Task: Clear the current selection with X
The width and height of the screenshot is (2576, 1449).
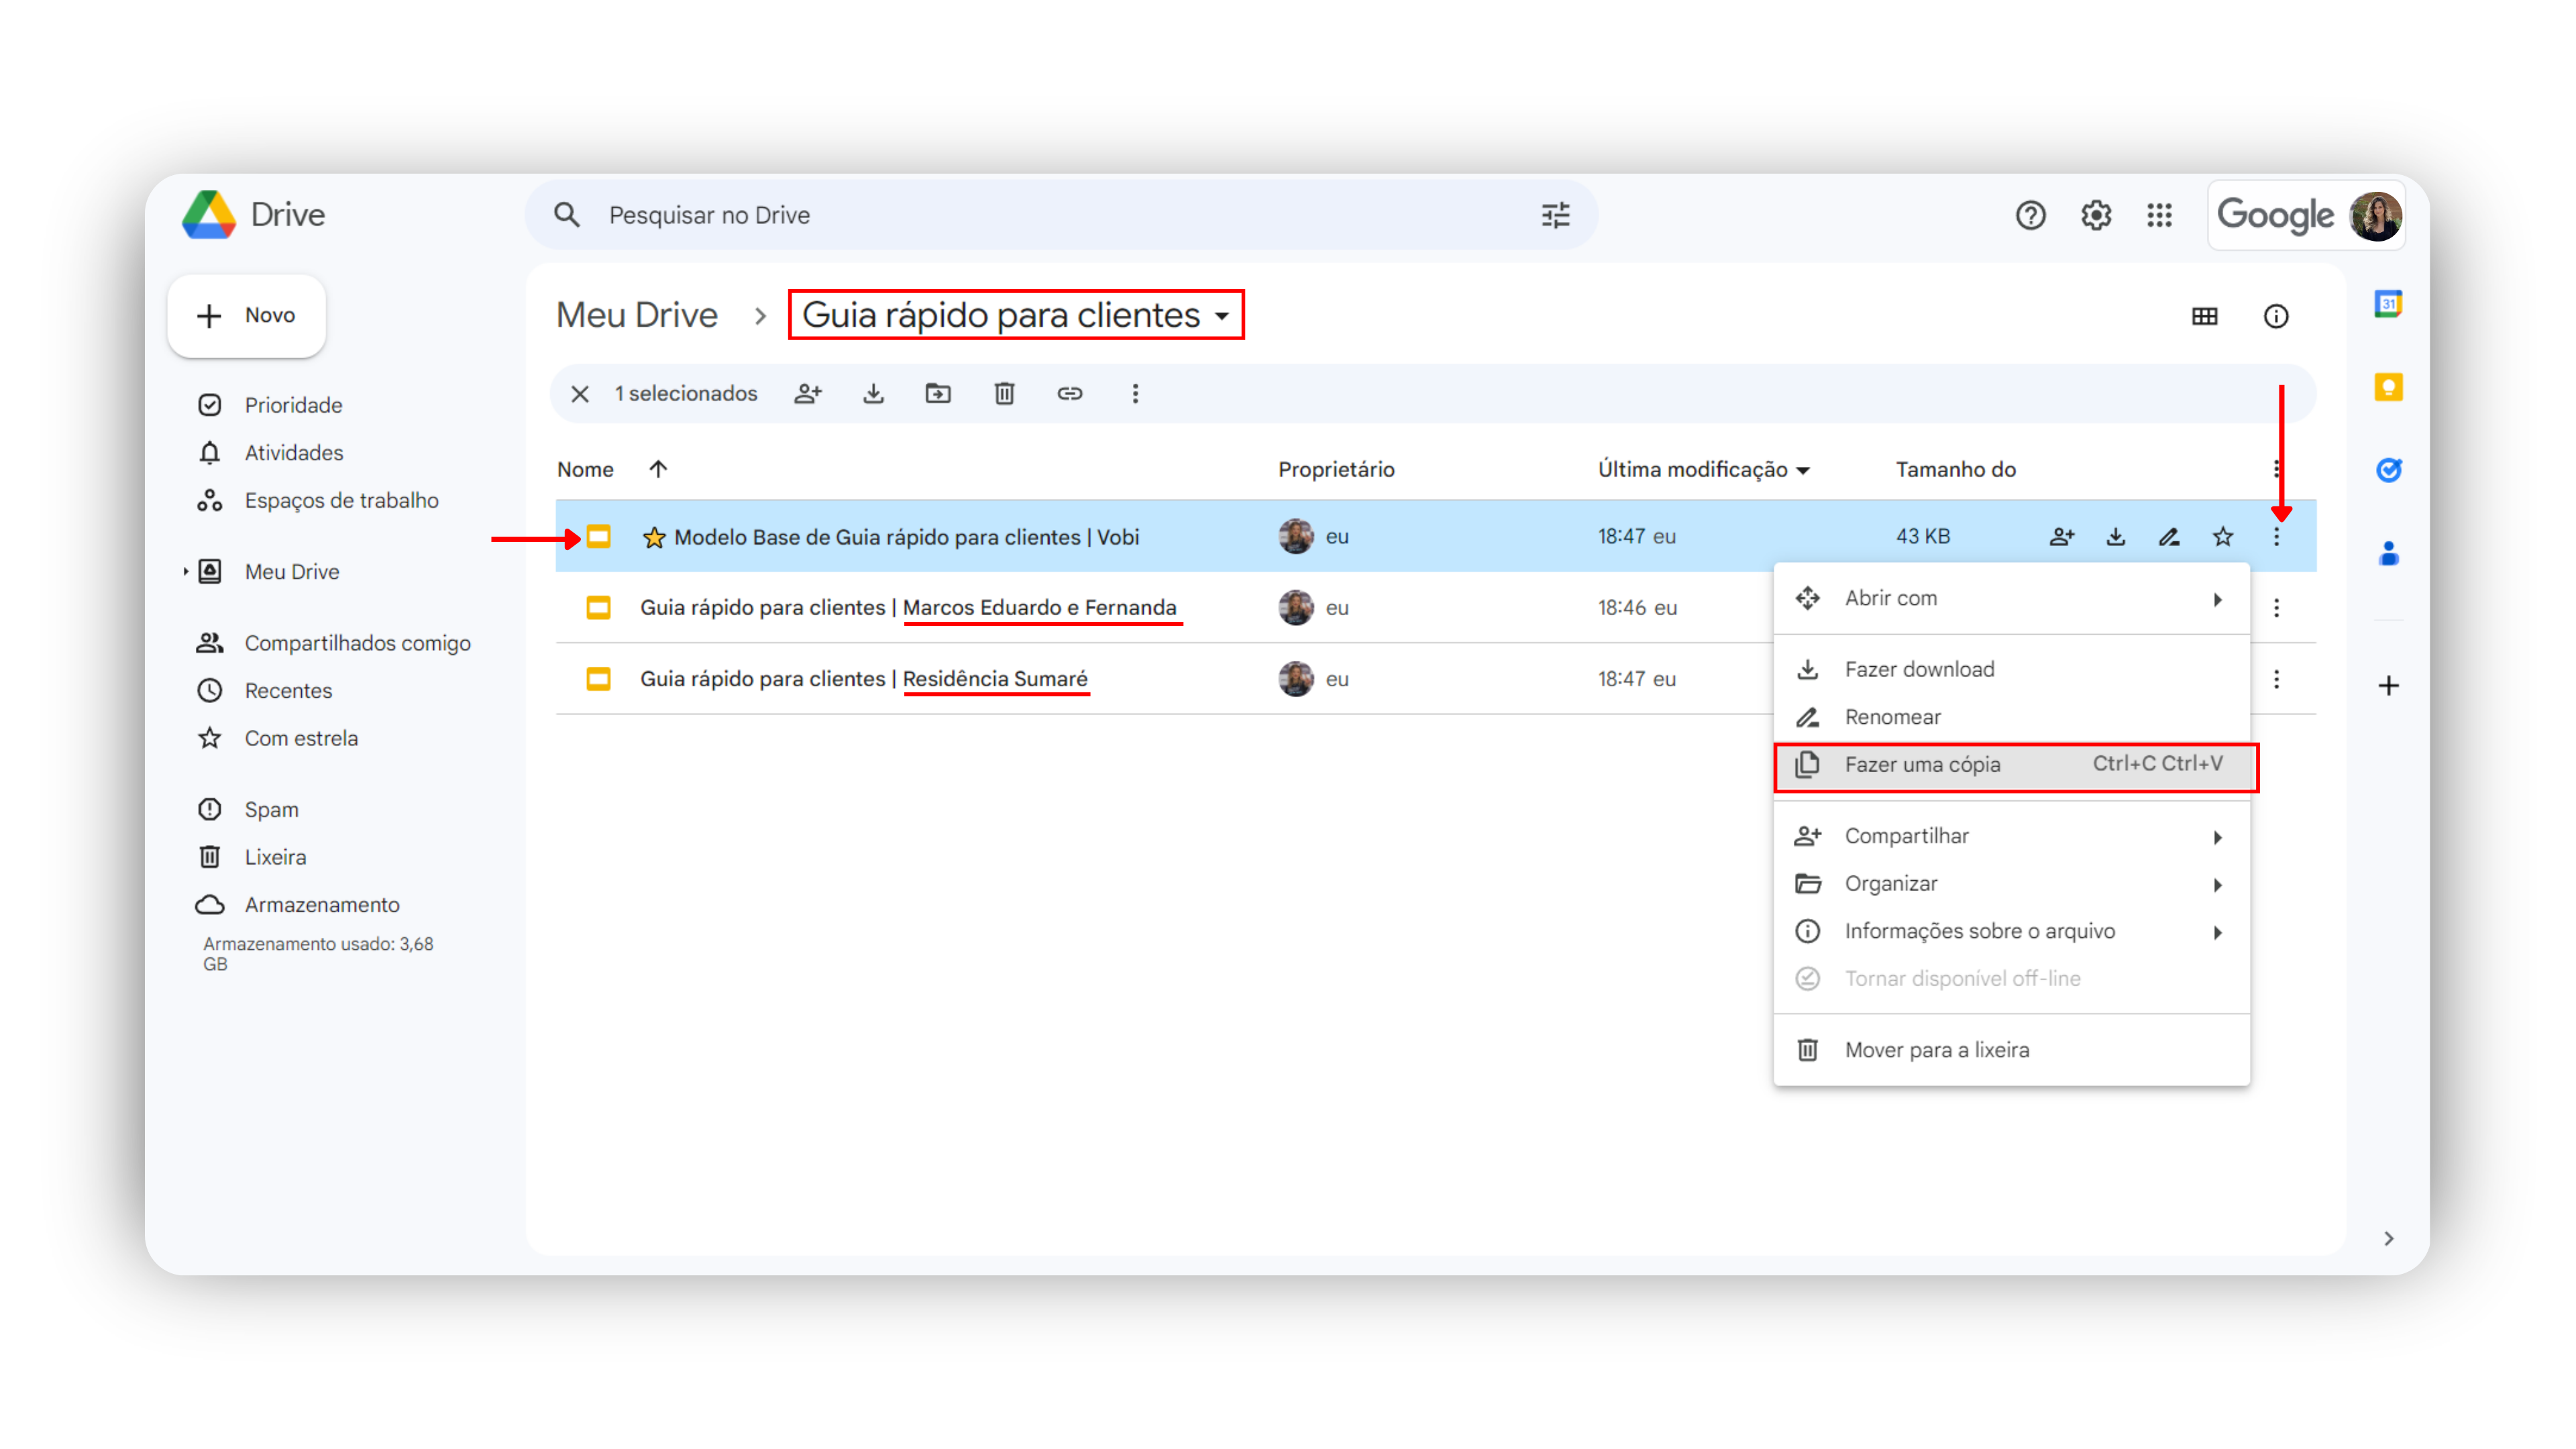Action: (x=580, y=393)
